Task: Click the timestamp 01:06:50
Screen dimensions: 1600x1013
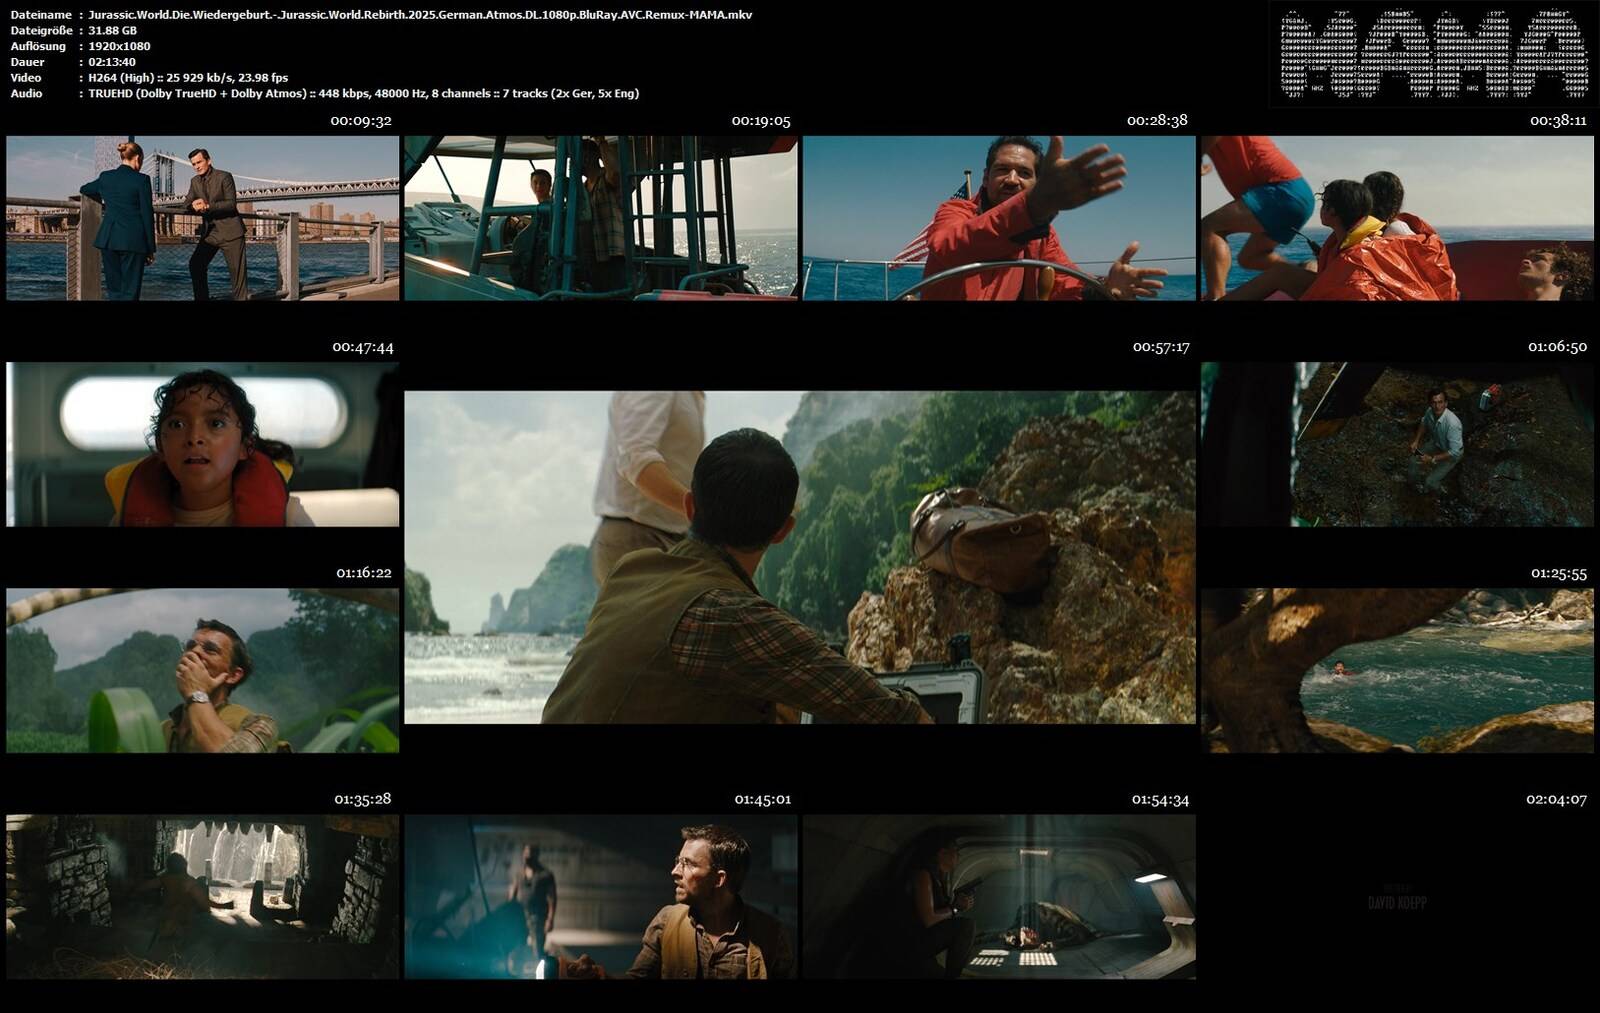Action: [1557, 347]
